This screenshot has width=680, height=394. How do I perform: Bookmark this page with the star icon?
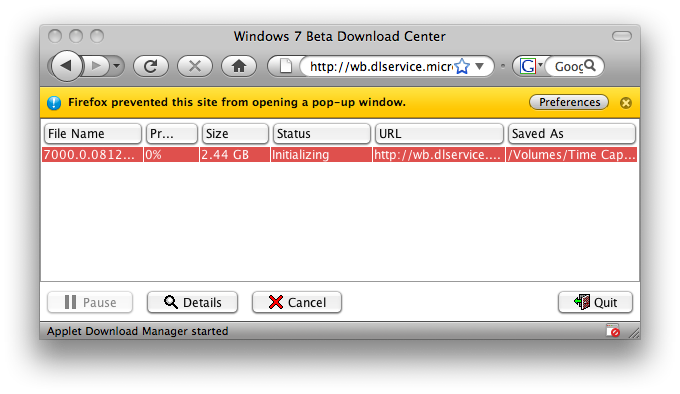coord(462,66)
